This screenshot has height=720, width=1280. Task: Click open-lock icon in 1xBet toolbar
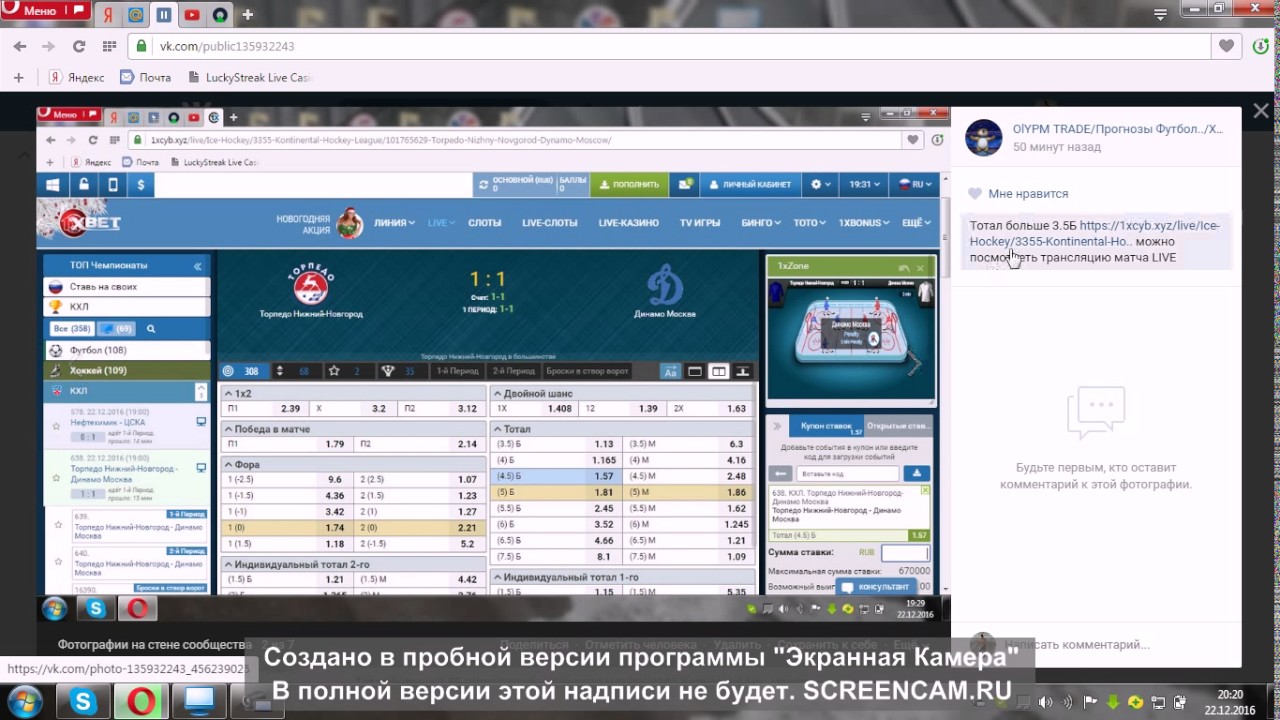[83, 184]
